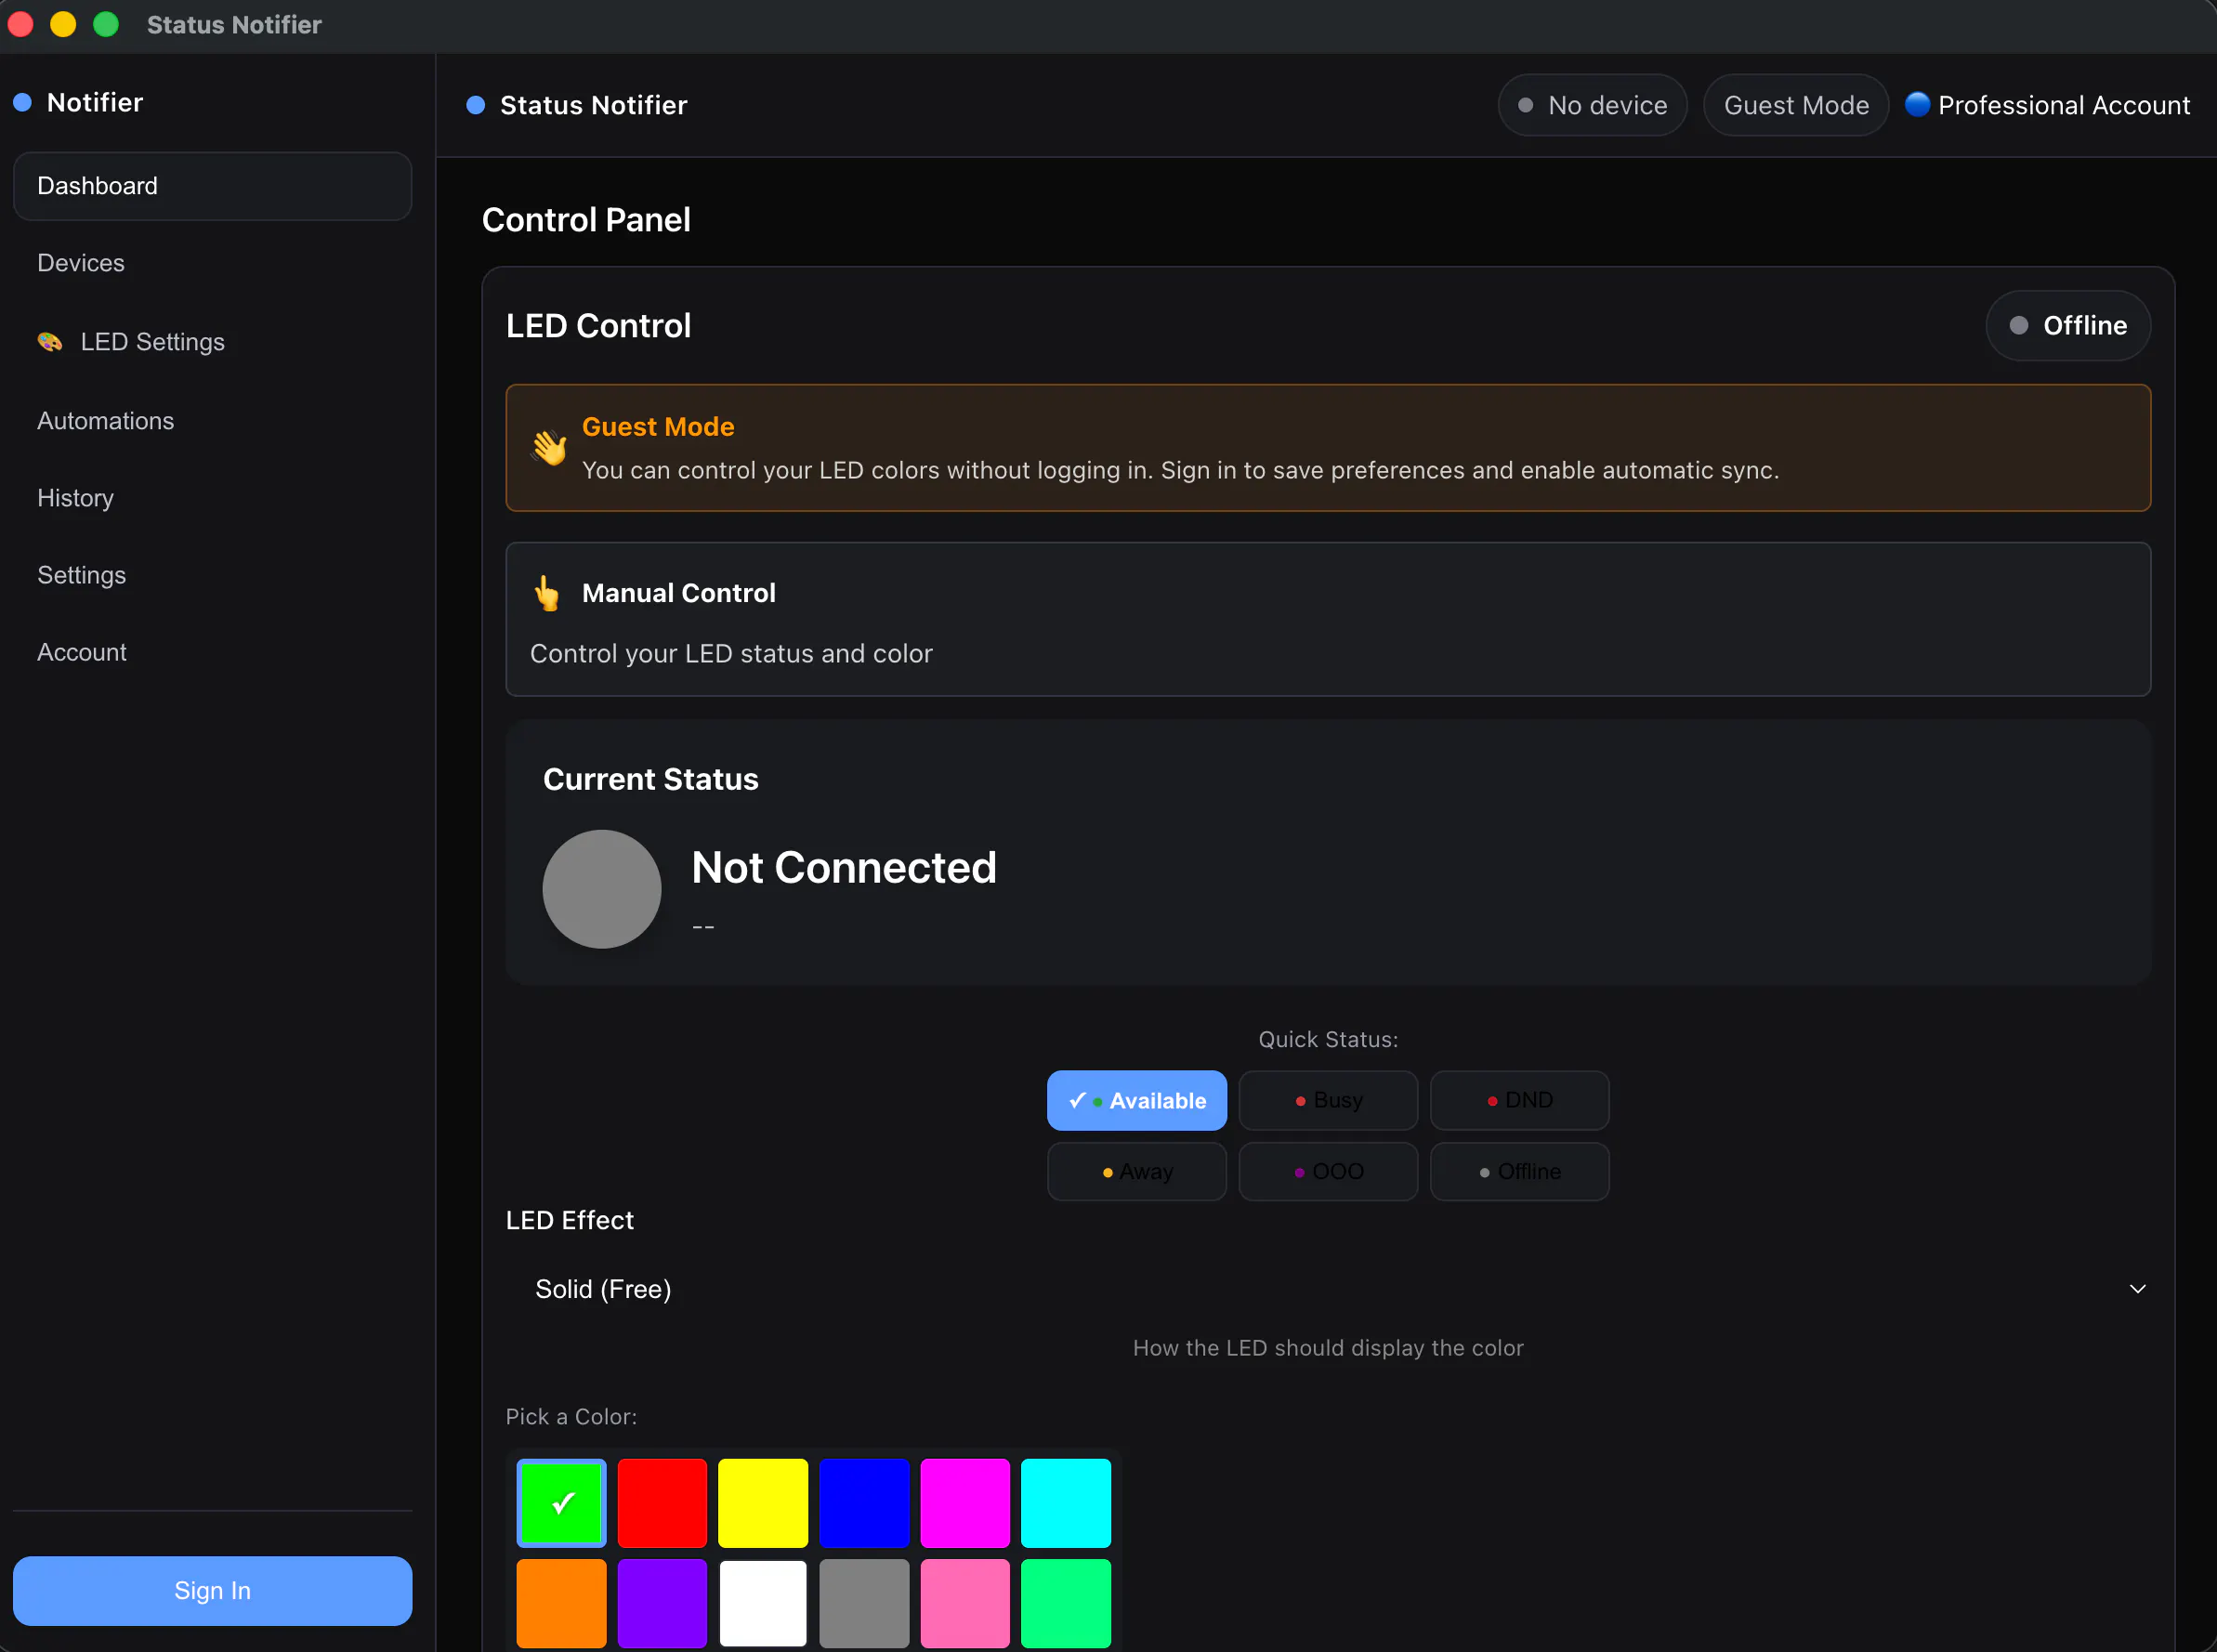Set quick status to Busy
The image size is (2217, 1652).
(x=1328, y=1100)
